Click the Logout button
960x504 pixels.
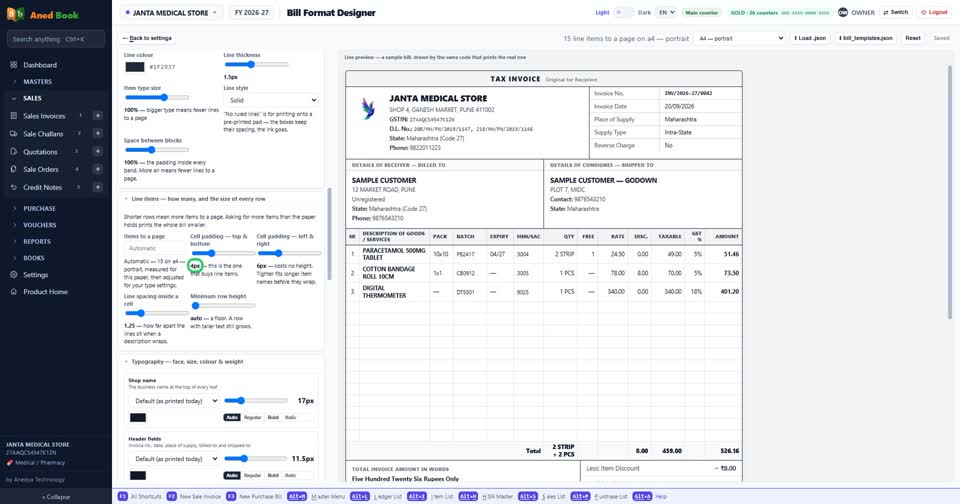(x=934, y=12)
